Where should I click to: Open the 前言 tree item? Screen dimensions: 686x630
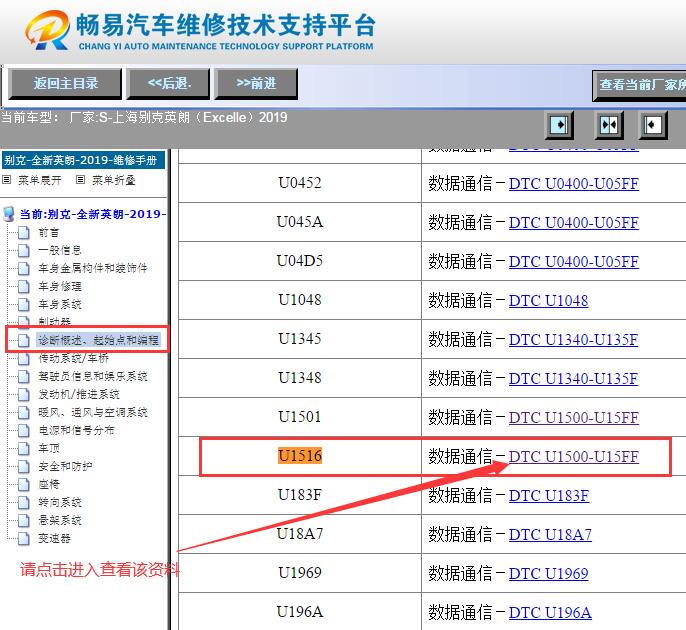[48, 232]
